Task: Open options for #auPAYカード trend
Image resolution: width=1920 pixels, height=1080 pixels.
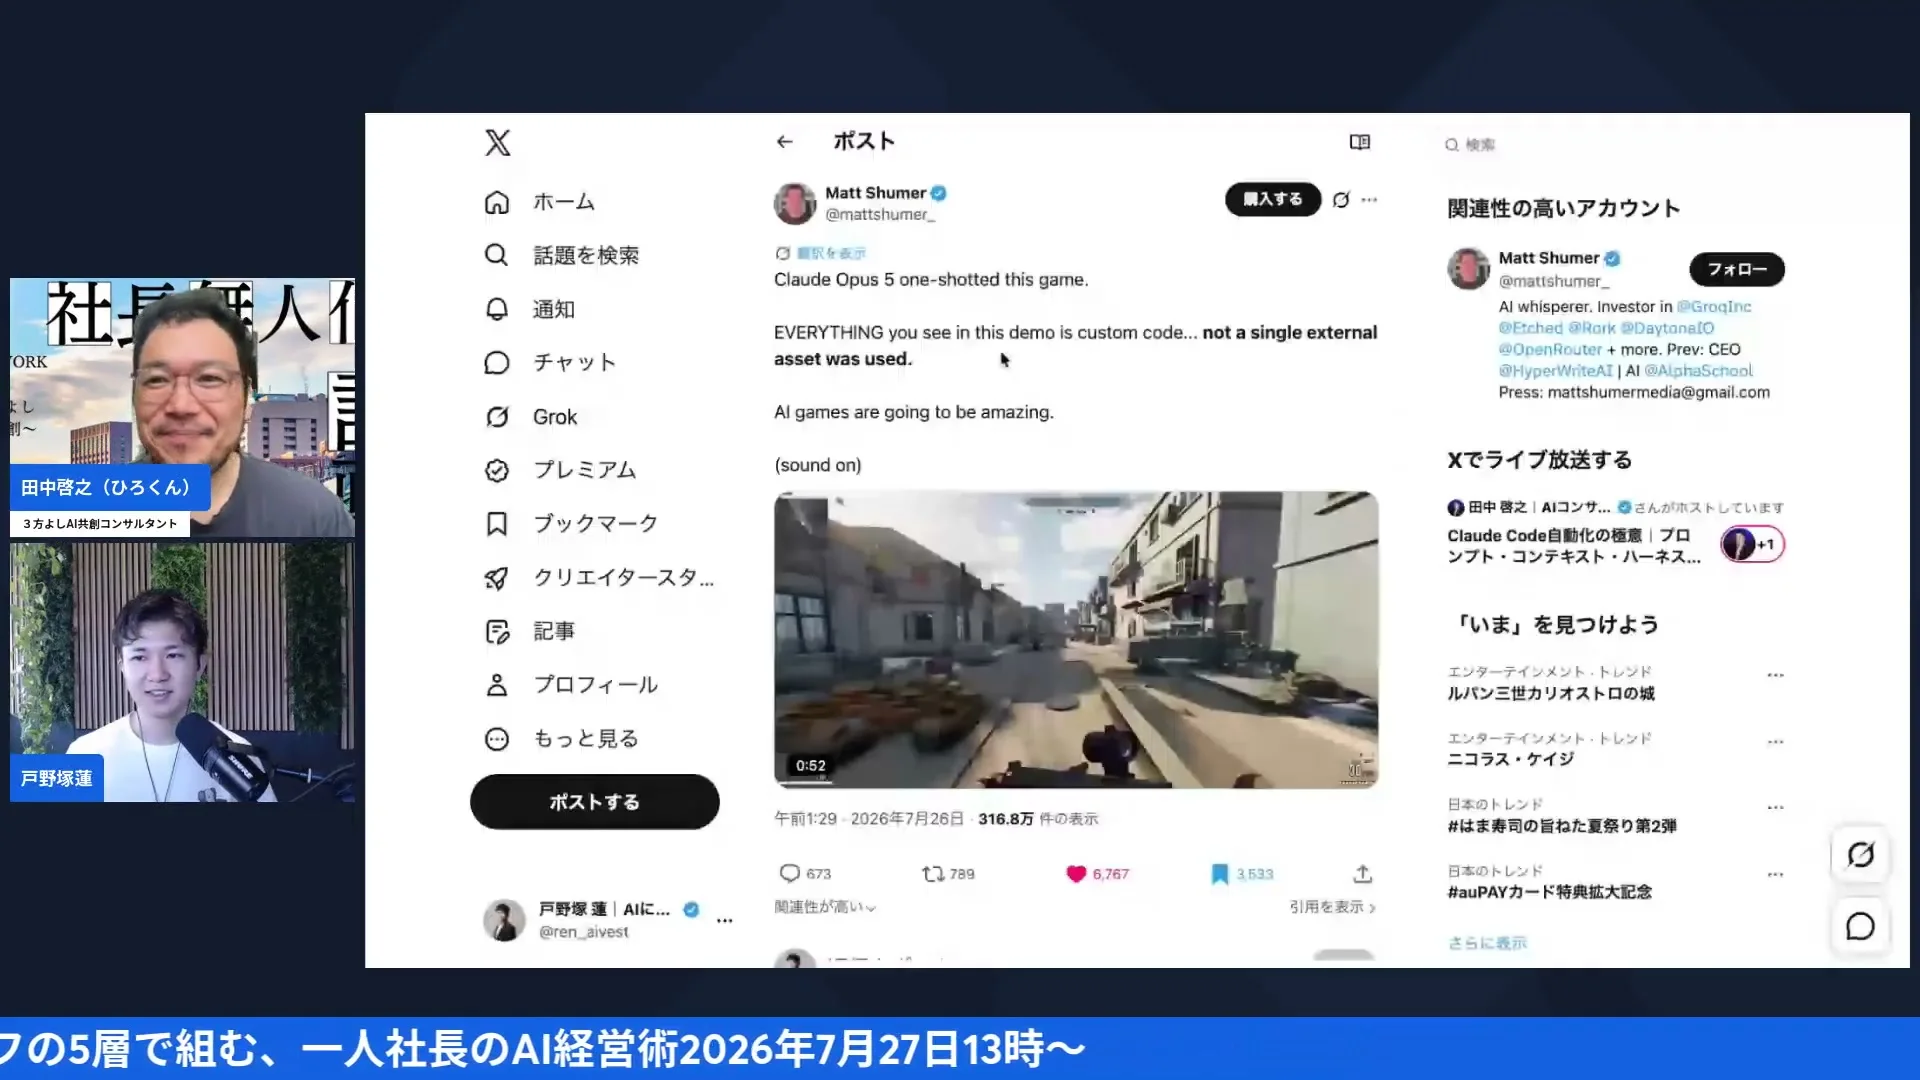Action: [x=1775, y=874]
